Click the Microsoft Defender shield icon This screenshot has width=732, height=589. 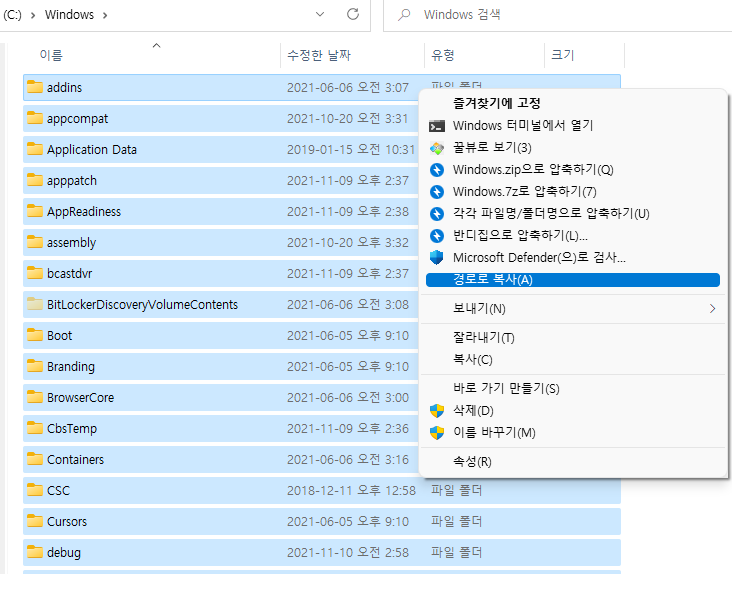(x=436, y=258)
